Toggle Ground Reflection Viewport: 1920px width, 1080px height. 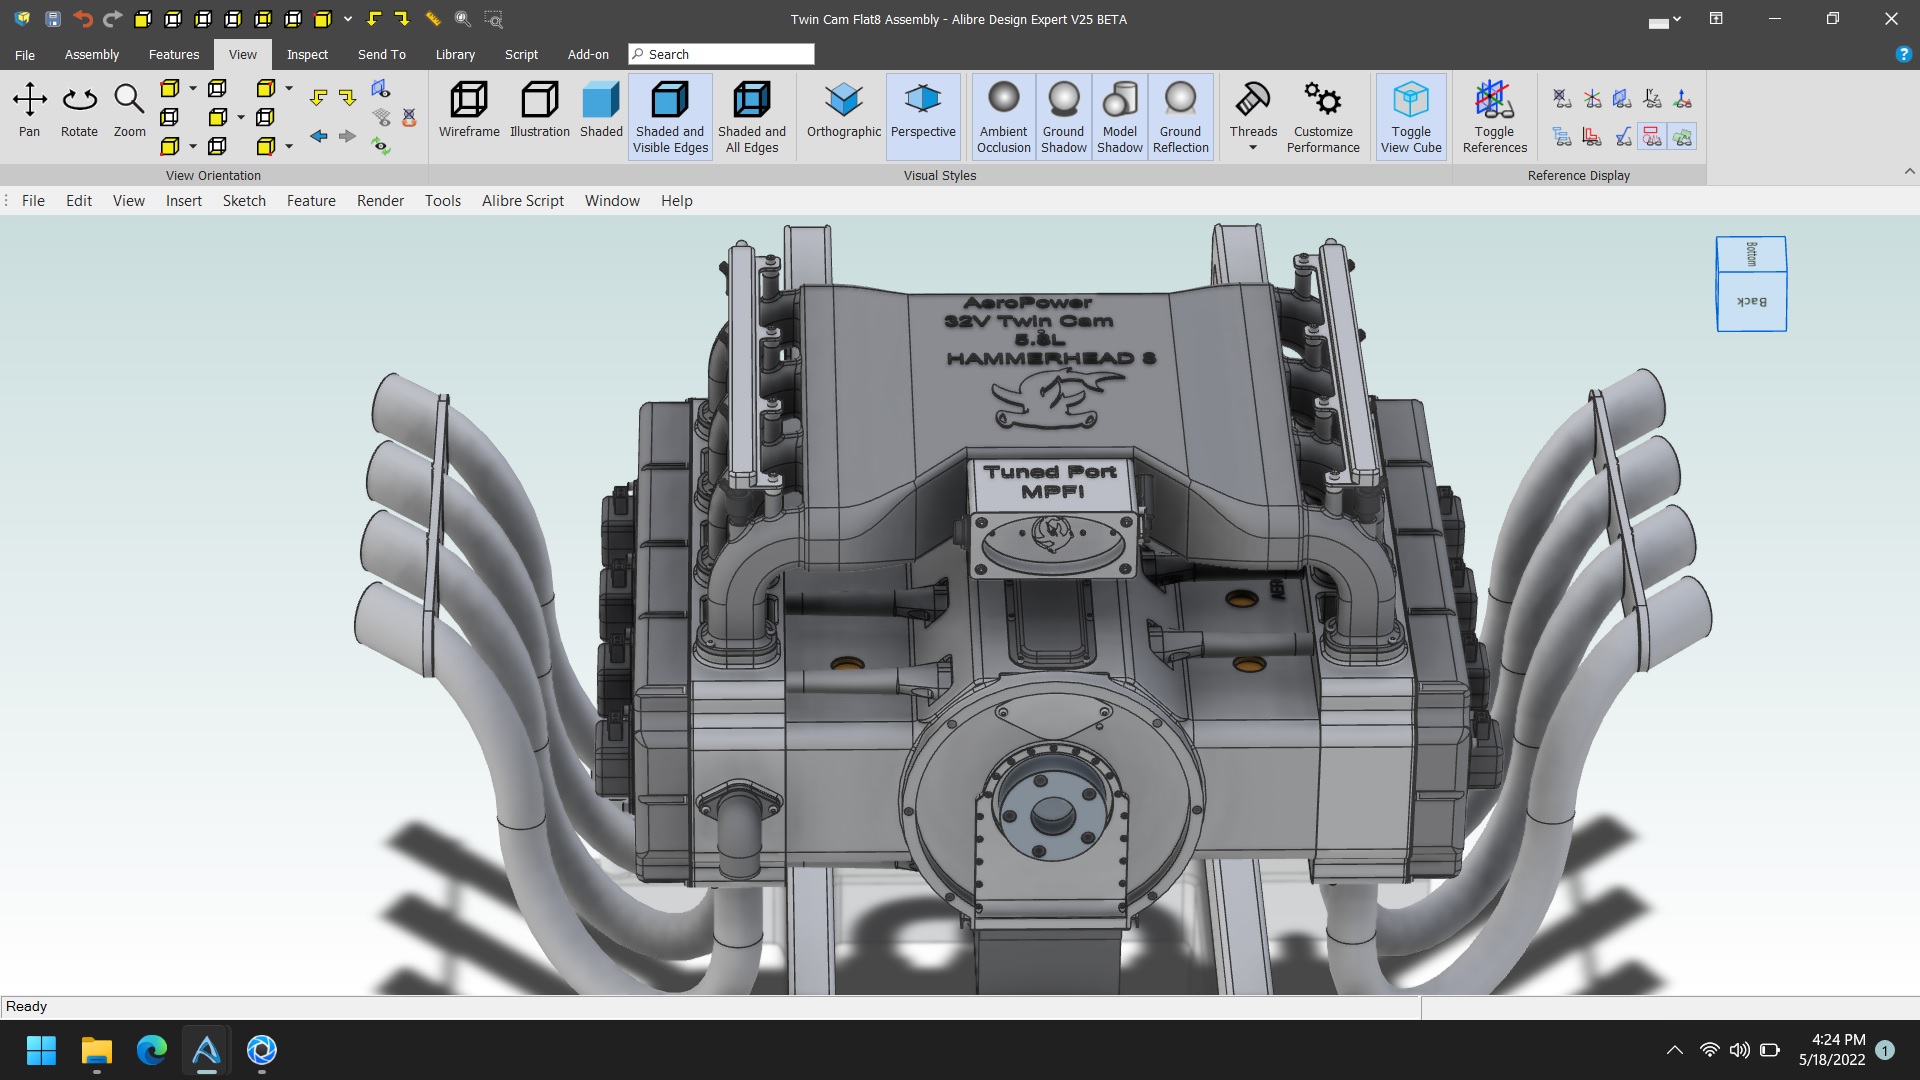(x=1180, y=117)
